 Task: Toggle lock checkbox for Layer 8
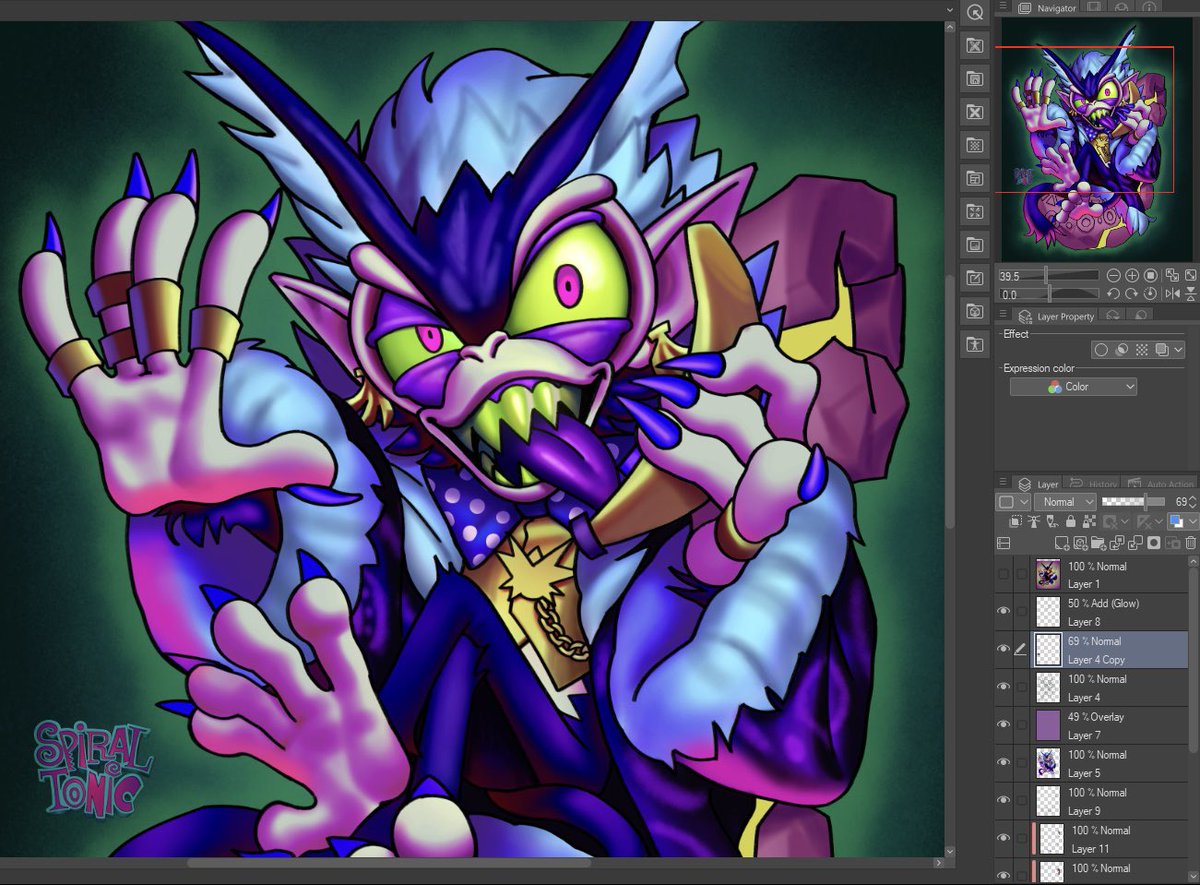(1021, 611)
